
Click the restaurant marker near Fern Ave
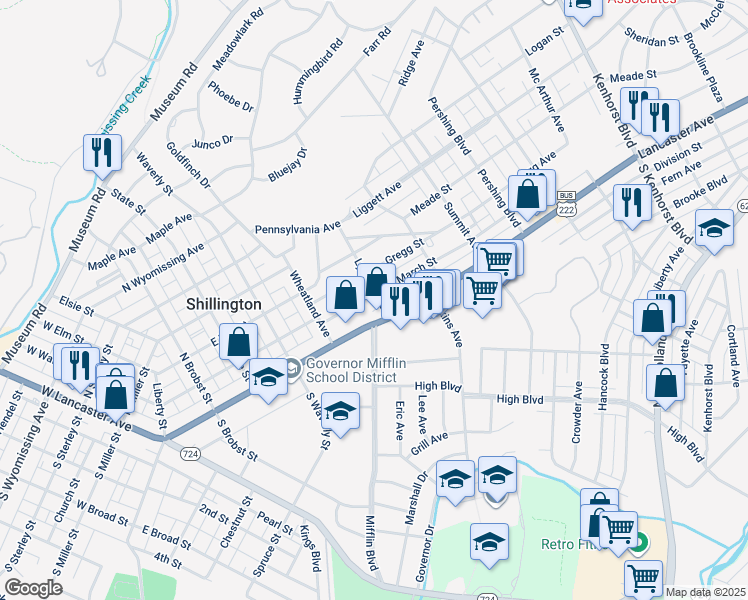[x=632, y=203]
